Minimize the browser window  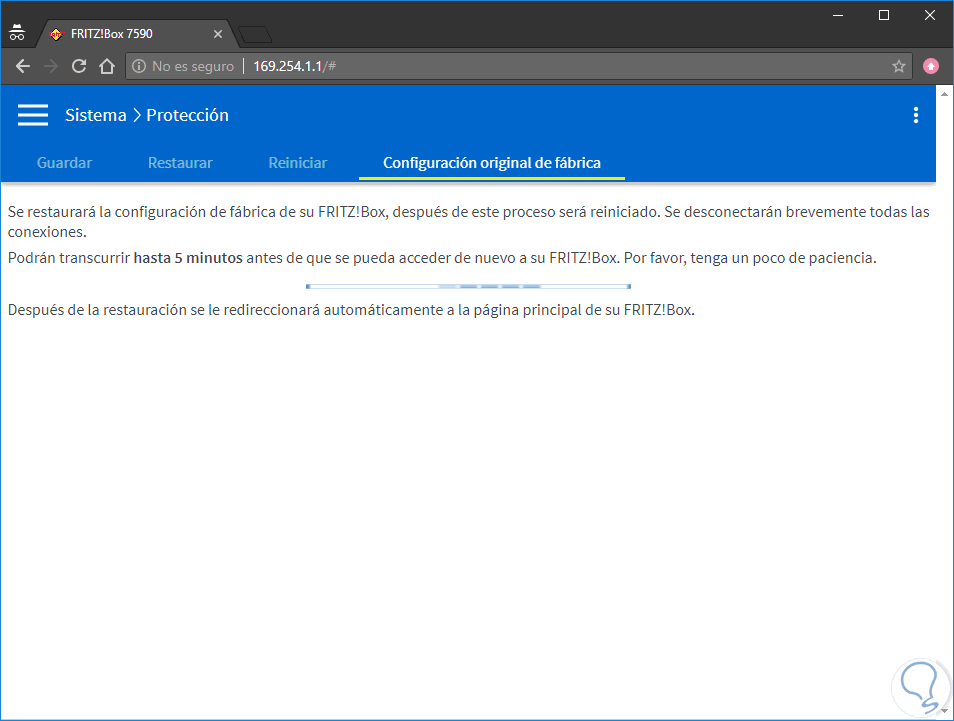(x=838, y=15)
